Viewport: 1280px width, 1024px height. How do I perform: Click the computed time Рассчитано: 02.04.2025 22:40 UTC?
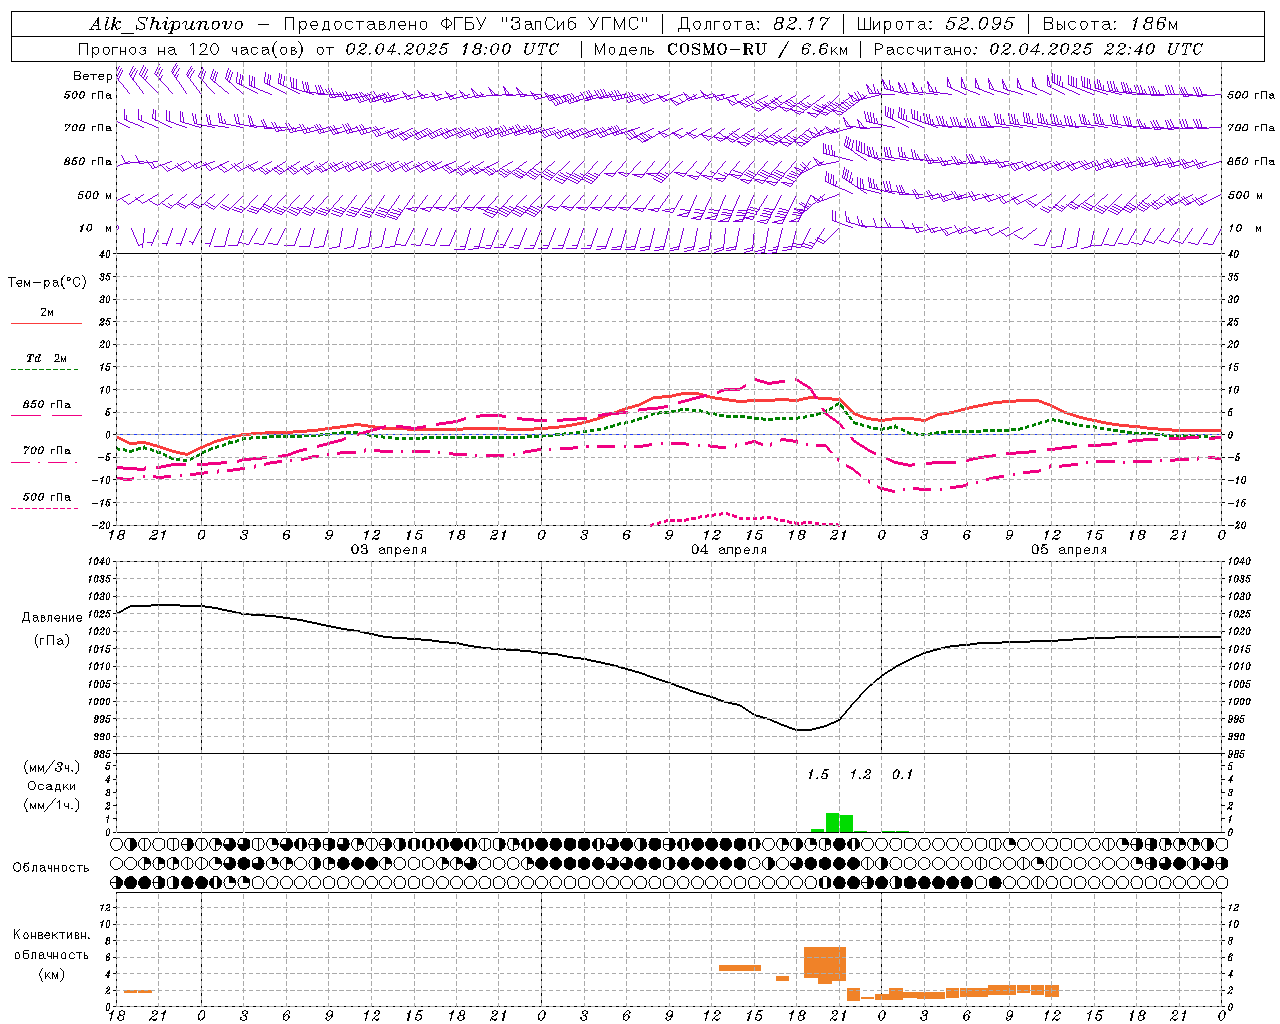(x=1038, y=49)
